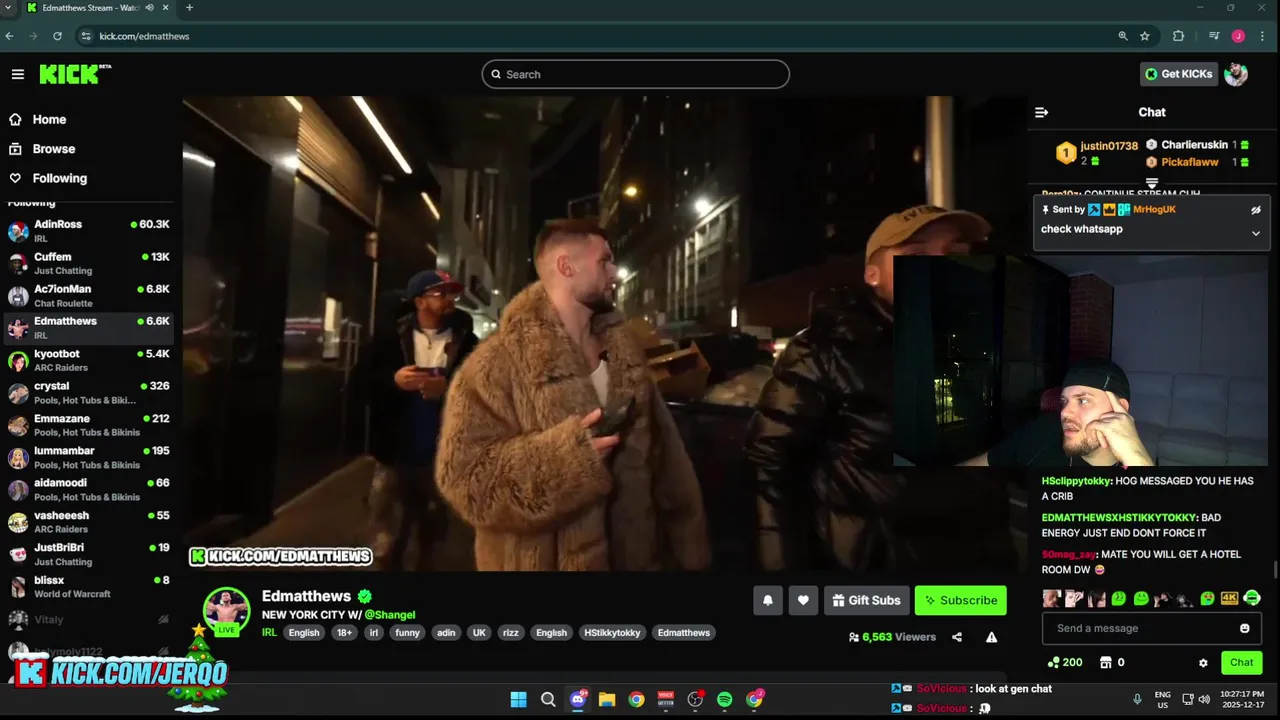Open Cuffem channel from sidebar
Screen dimensions: 1280x720
click(90, 263)
